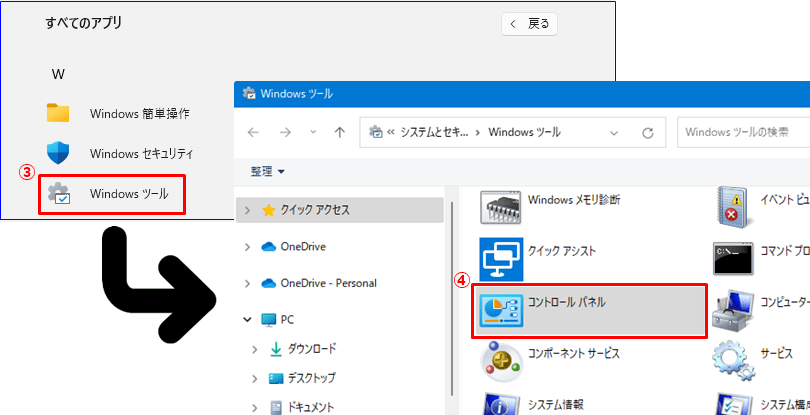The height and width of the screenshot is (415, 810).
Task: Open the 整理 menu
Action: click(x=268, y=172)
